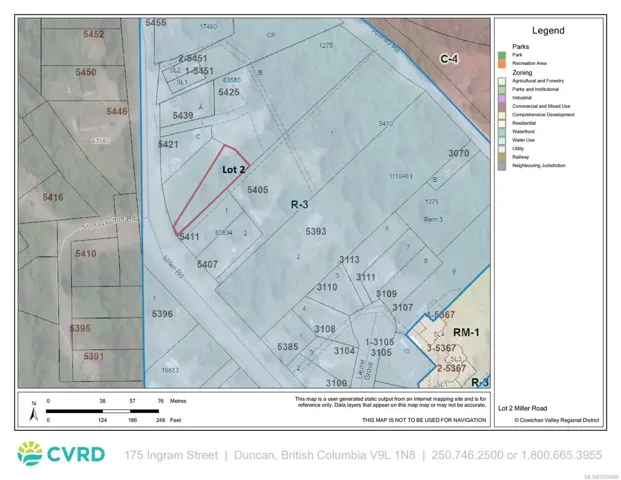Select the Recreation Area orange swatch
This screenshot has width=621, height=480.
click(x=501, y=63)
